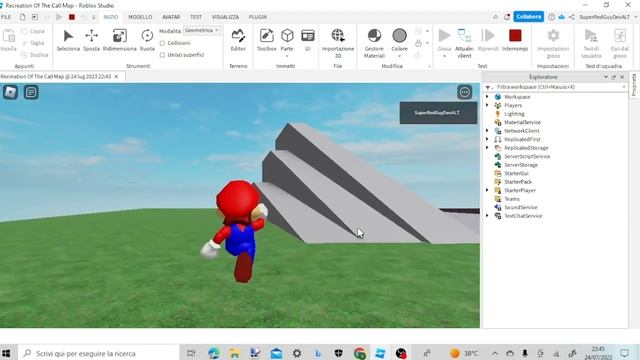Click the Windows search box
640x360 pixels.
coord(99,353)
